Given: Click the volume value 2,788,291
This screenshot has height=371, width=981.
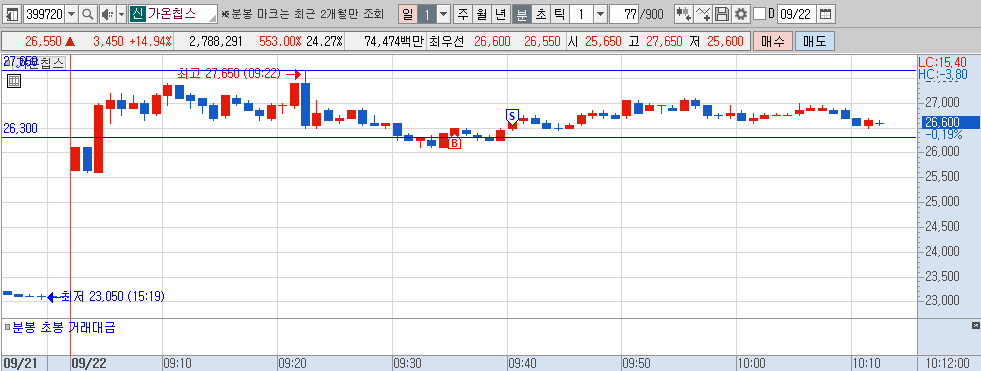Looking at the screenshot, I should pyautogui.click(x=215, y=42).
